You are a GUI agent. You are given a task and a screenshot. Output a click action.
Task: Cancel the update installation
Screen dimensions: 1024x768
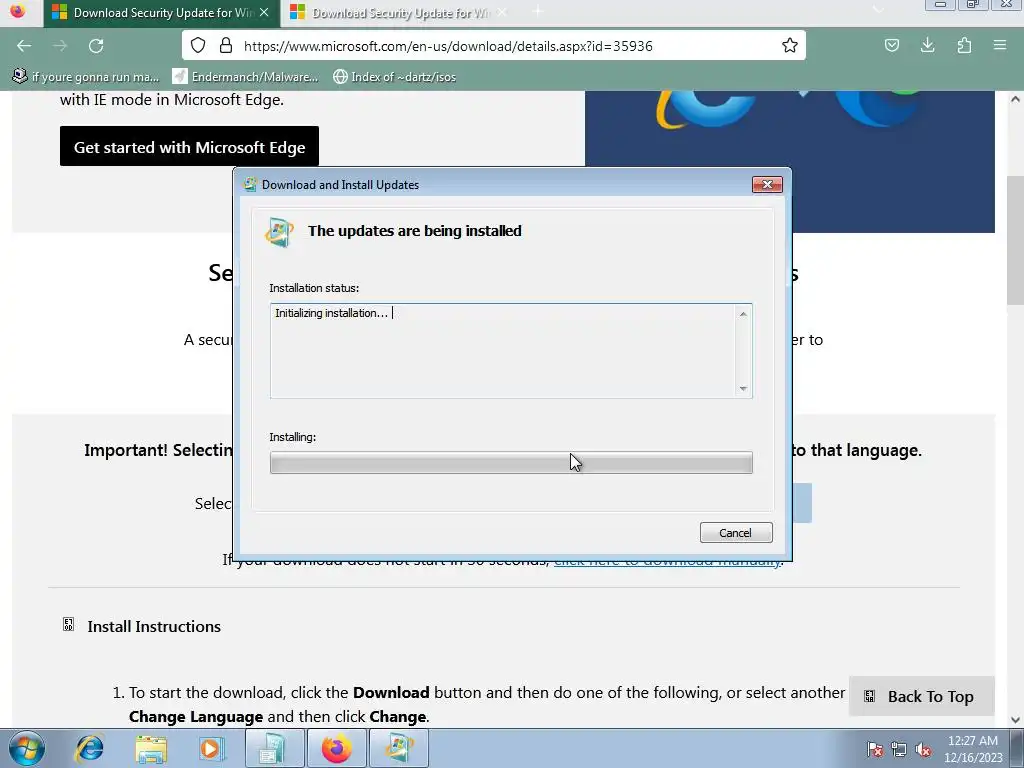[x=736, y=533]
